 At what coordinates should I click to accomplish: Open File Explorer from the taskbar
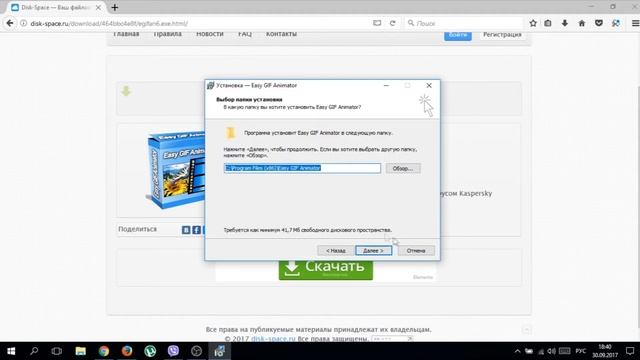[x=80, y=351]
